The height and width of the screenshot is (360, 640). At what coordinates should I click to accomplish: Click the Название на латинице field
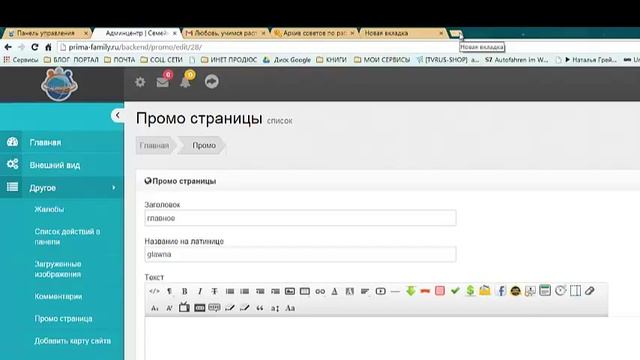tap(300, 254)
